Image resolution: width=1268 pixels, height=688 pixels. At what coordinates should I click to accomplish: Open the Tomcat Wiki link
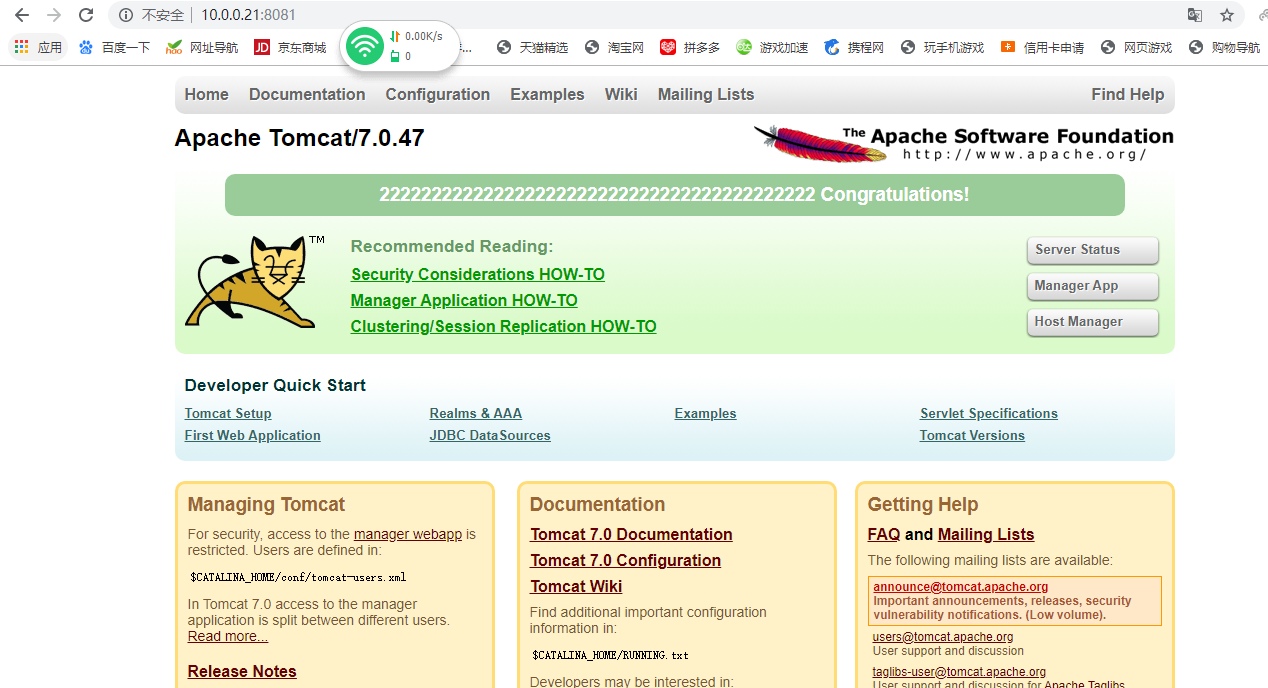[x=576, y=586]
